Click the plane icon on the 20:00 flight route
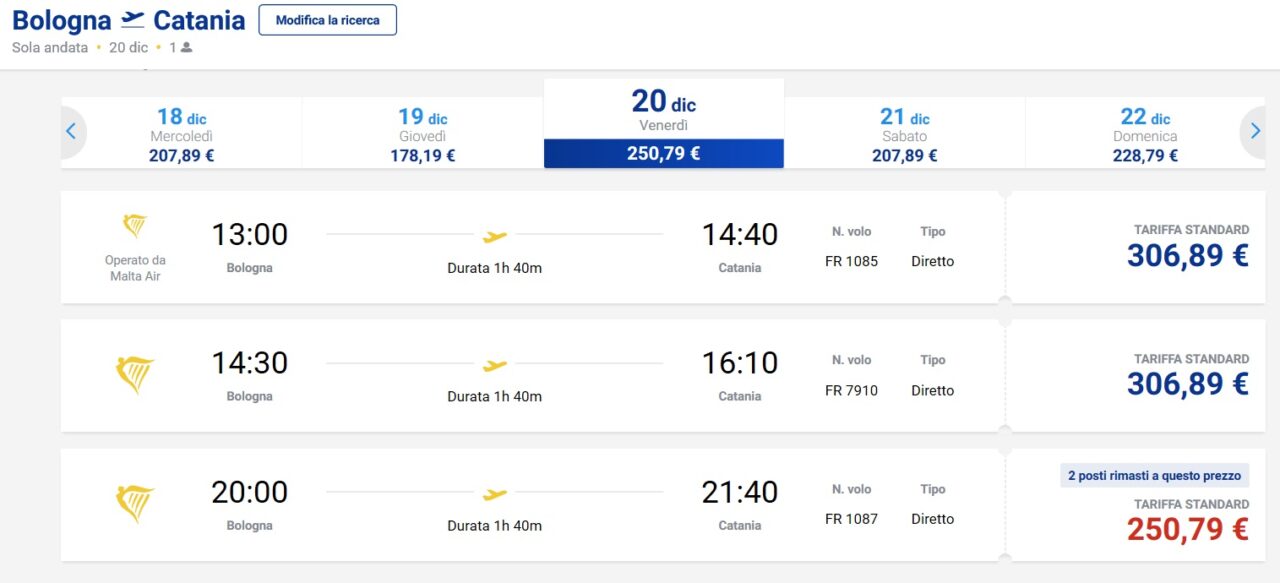 tap(495, 494)
